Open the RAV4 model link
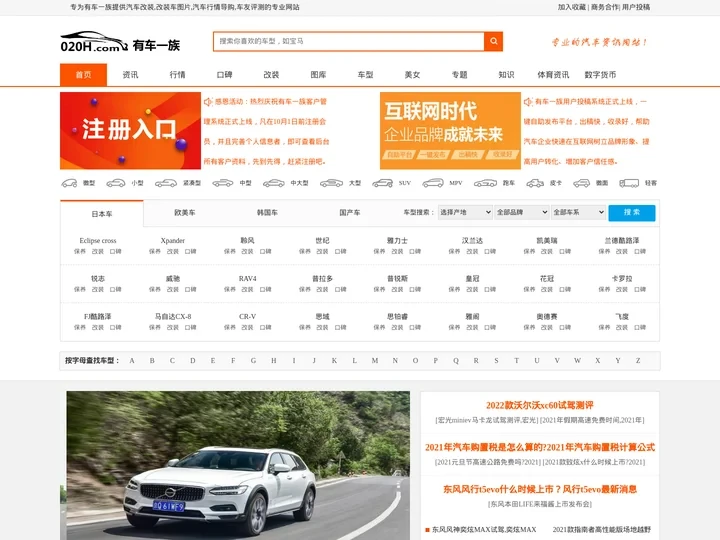The height and width of the screenshot is (540, 720). 248,279
